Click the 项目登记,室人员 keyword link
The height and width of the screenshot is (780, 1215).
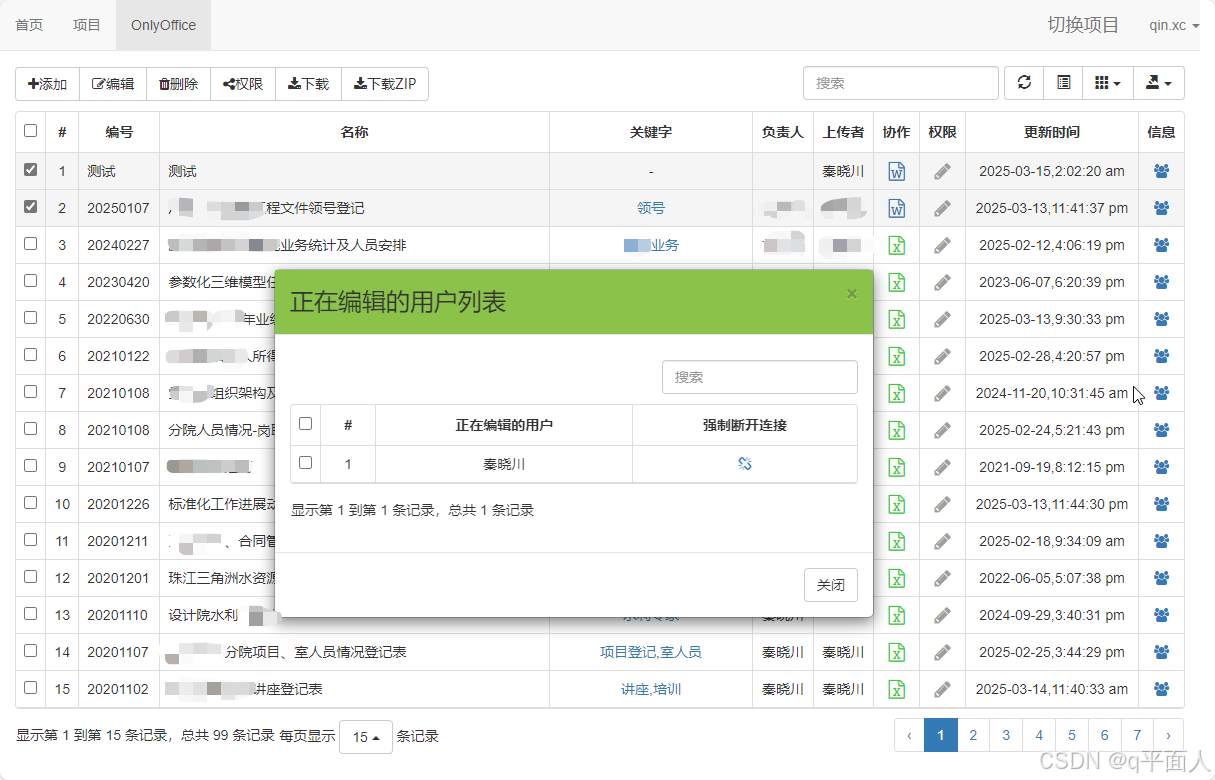tap(651, 652)
